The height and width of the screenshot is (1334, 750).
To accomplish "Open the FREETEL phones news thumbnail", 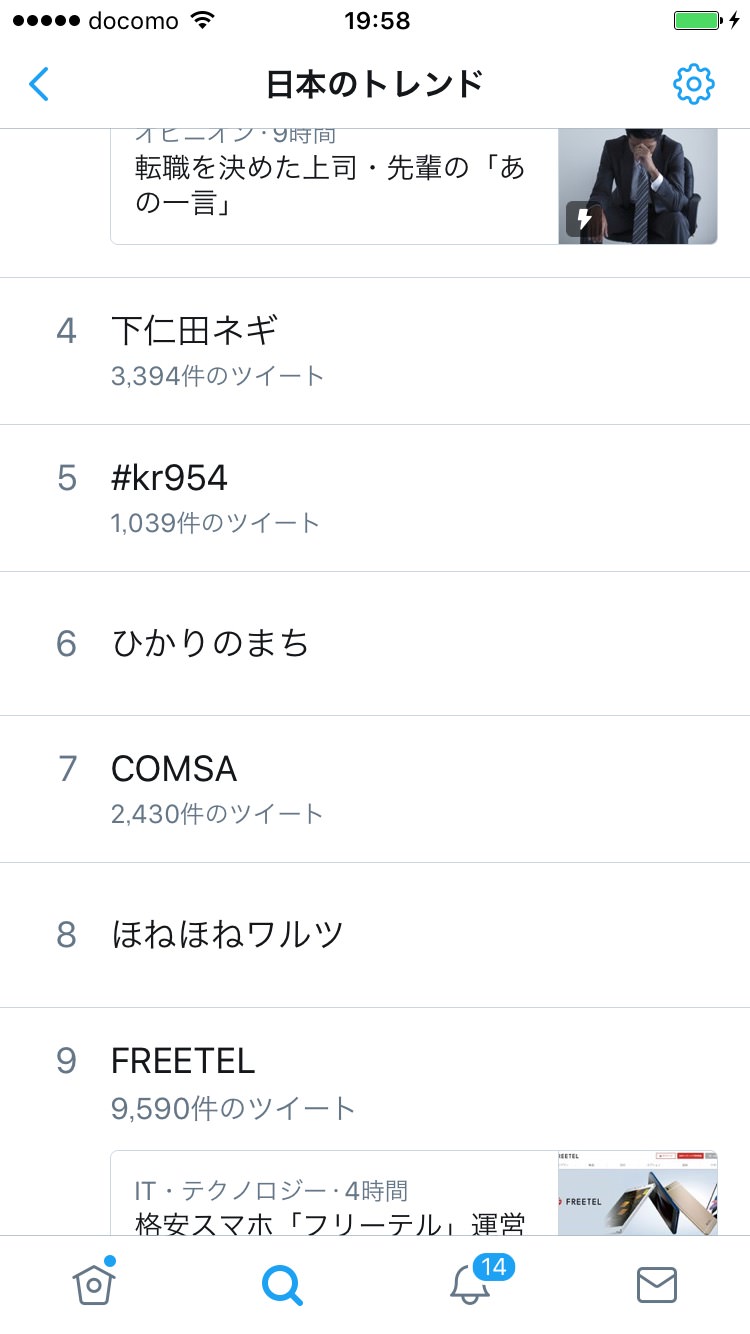I will 637,1194.
